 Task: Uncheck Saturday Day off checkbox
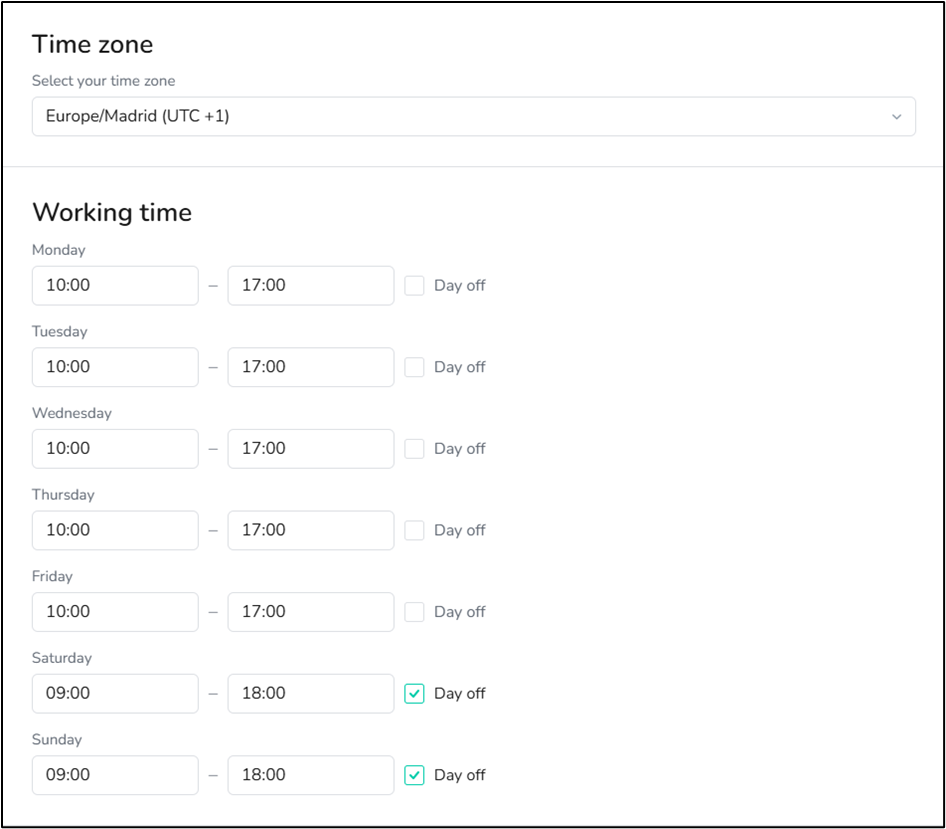click(x=414, y=693)
